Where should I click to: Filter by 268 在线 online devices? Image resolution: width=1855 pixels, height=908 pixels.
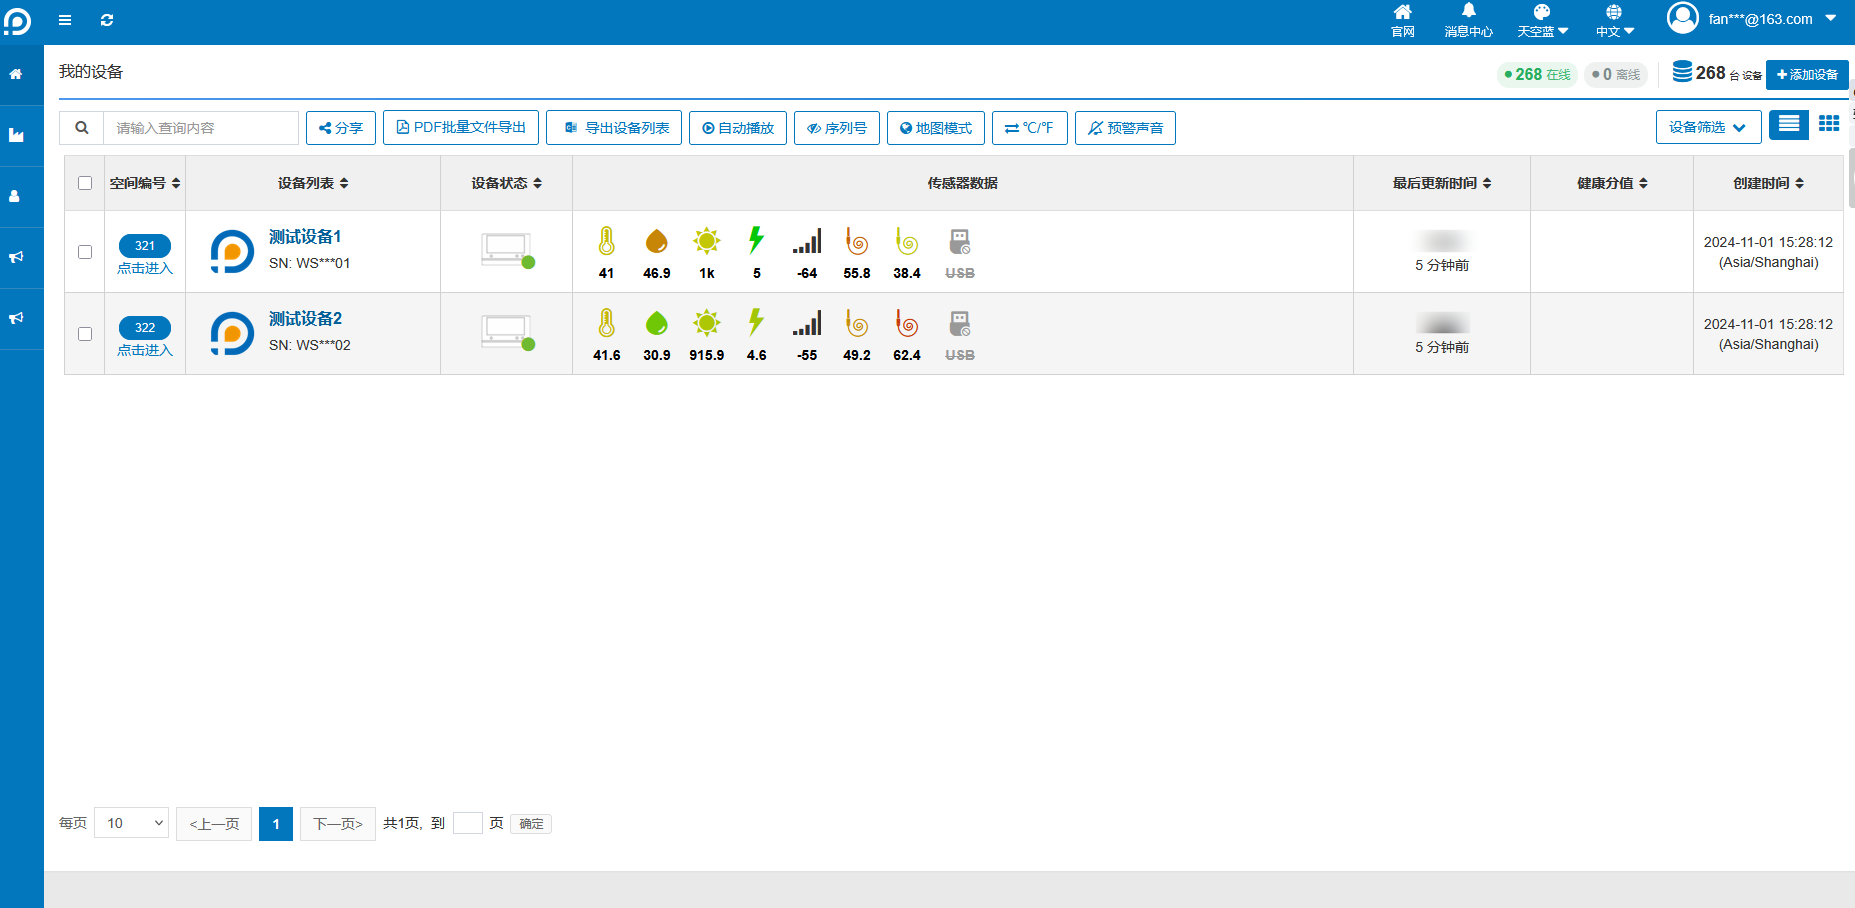1537,75
